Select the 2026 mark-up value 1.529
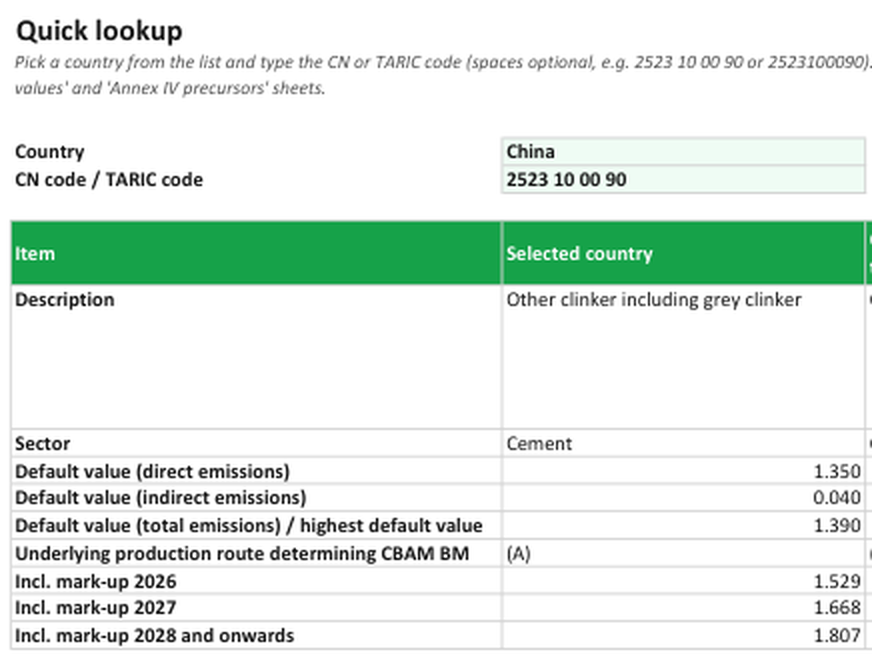Screen dimensions: 872x654 coord(683,581)
